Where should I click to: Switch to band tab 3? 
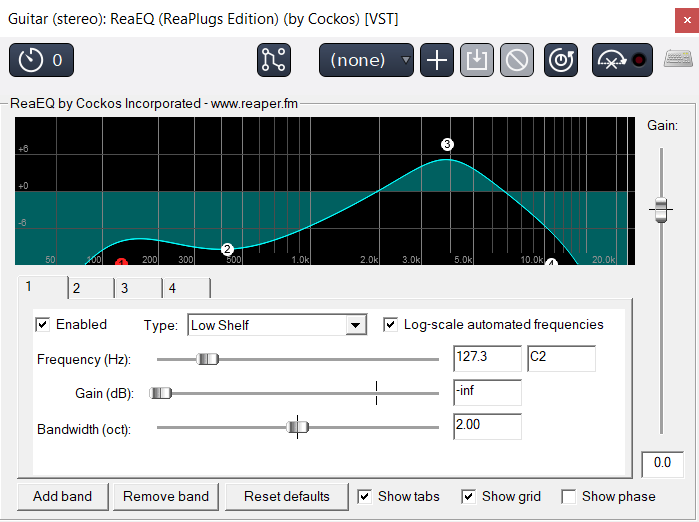click(139, 288)
